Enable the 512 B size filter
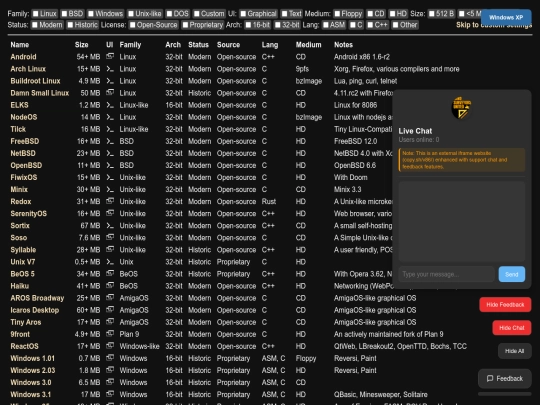This screenshot has width=540, height=405. tap(432, 14)
